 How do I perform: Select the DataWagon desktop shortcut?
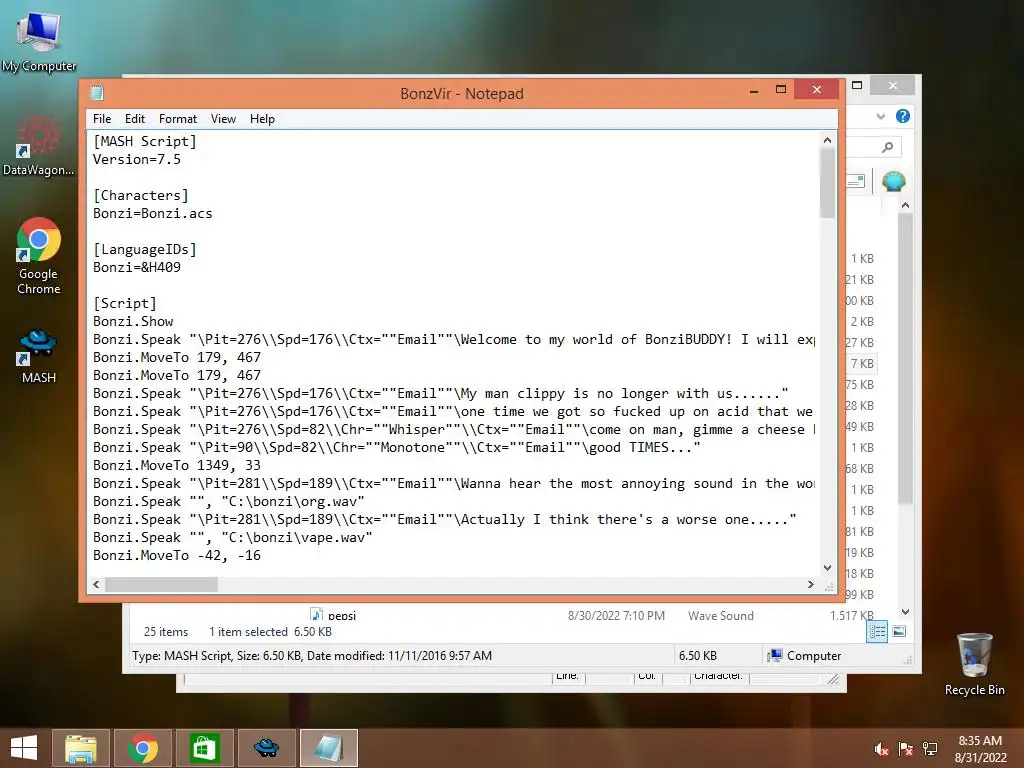(x=39, y=145)
